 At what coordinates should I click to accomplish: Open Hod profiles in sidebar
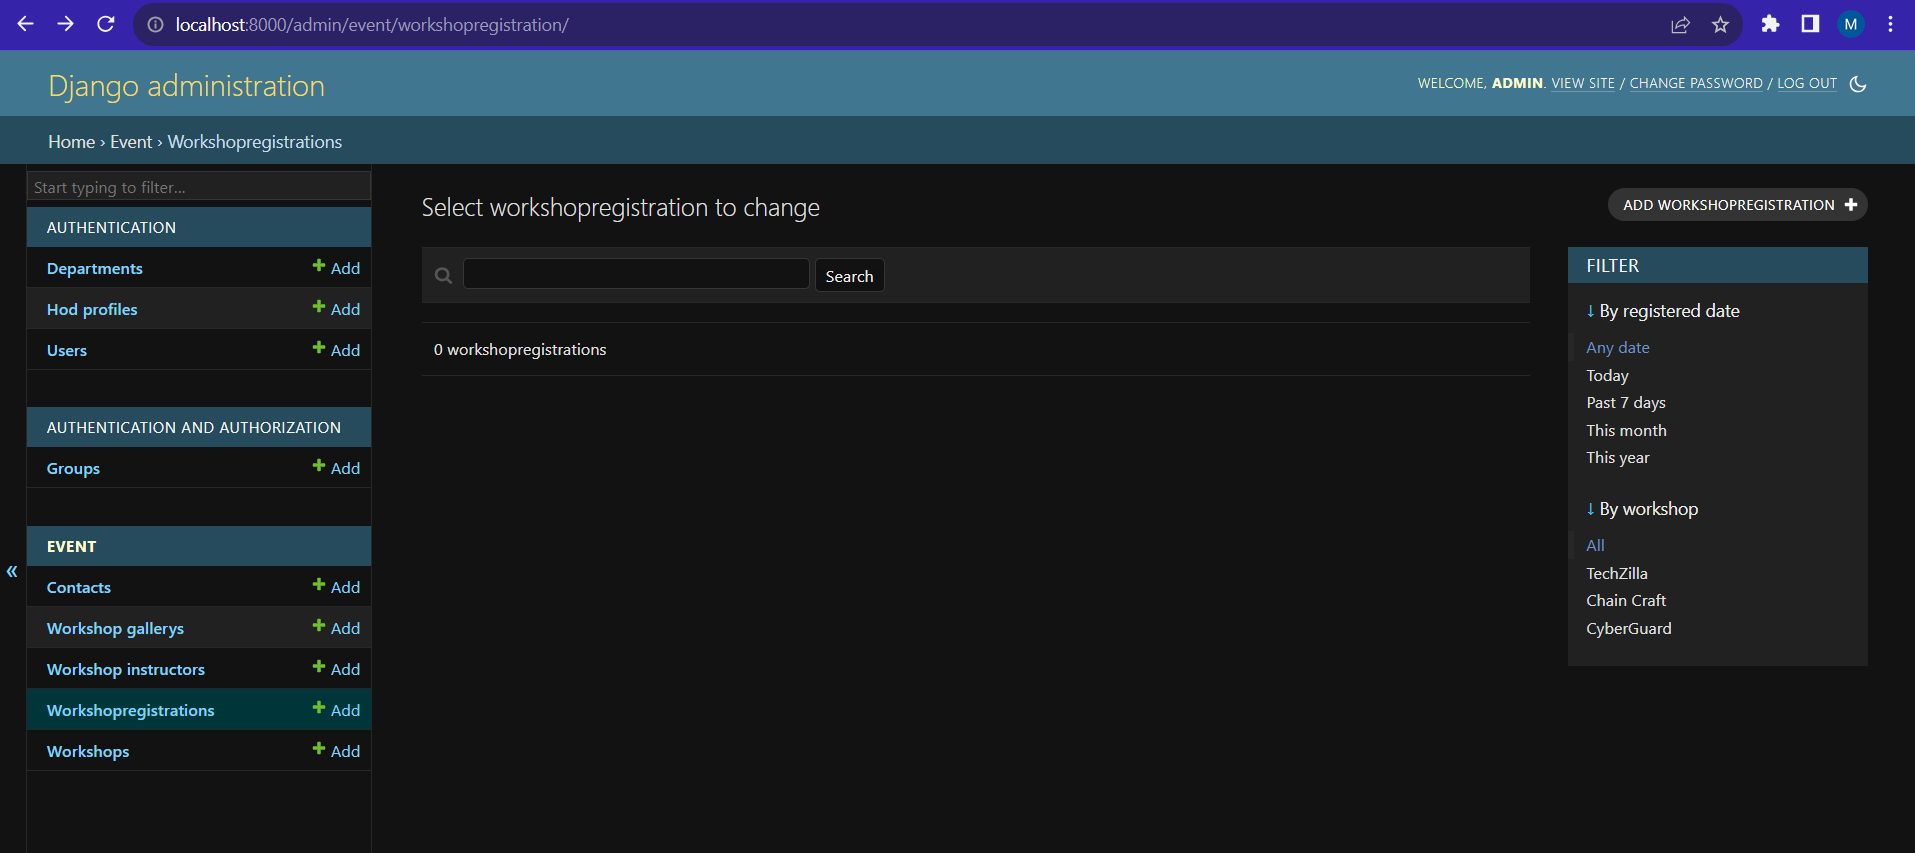92,310
